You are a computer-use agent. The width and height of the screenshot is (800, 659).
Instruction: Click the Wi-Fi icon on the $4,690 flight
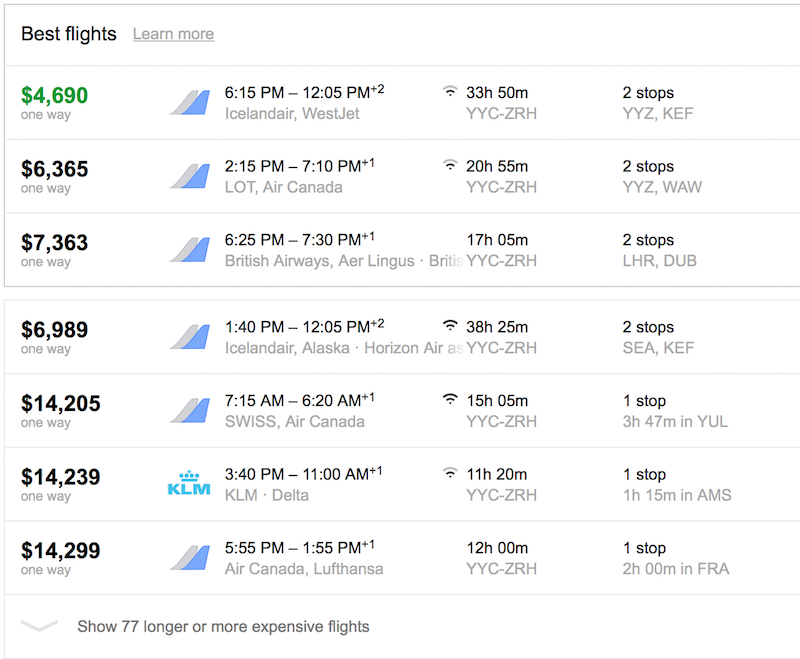pos(449,91)
